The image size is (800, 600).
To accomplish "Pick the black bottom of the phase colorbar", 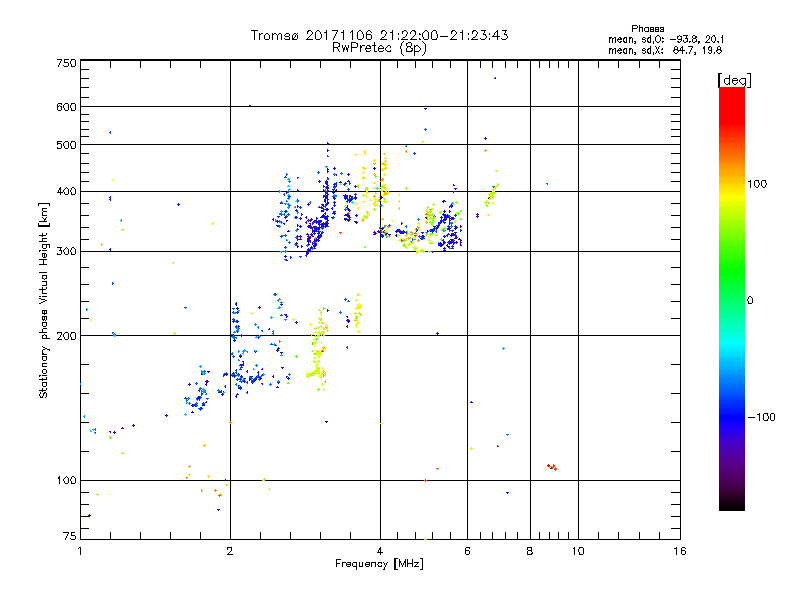I will coord(732,503).
